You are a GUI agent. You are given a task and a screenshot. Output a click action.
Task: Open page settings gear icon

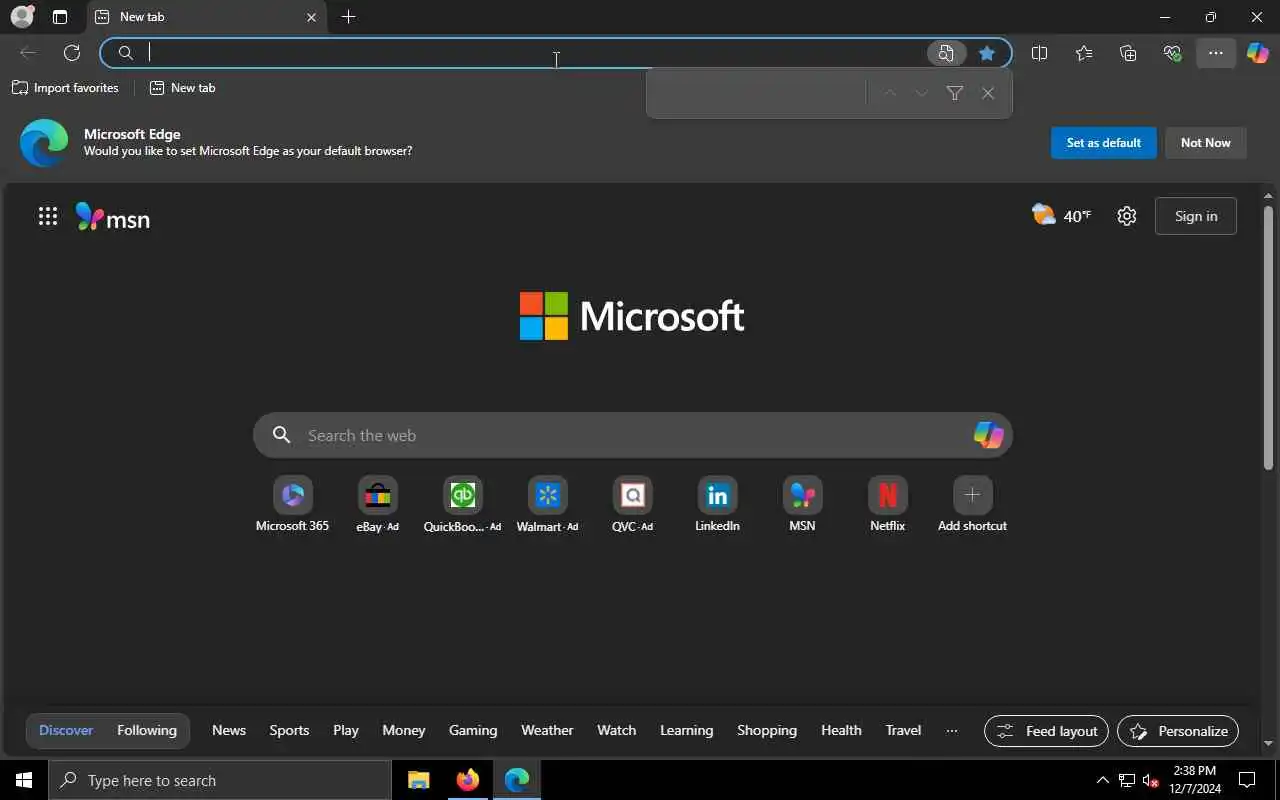[x=1127, y=216]
